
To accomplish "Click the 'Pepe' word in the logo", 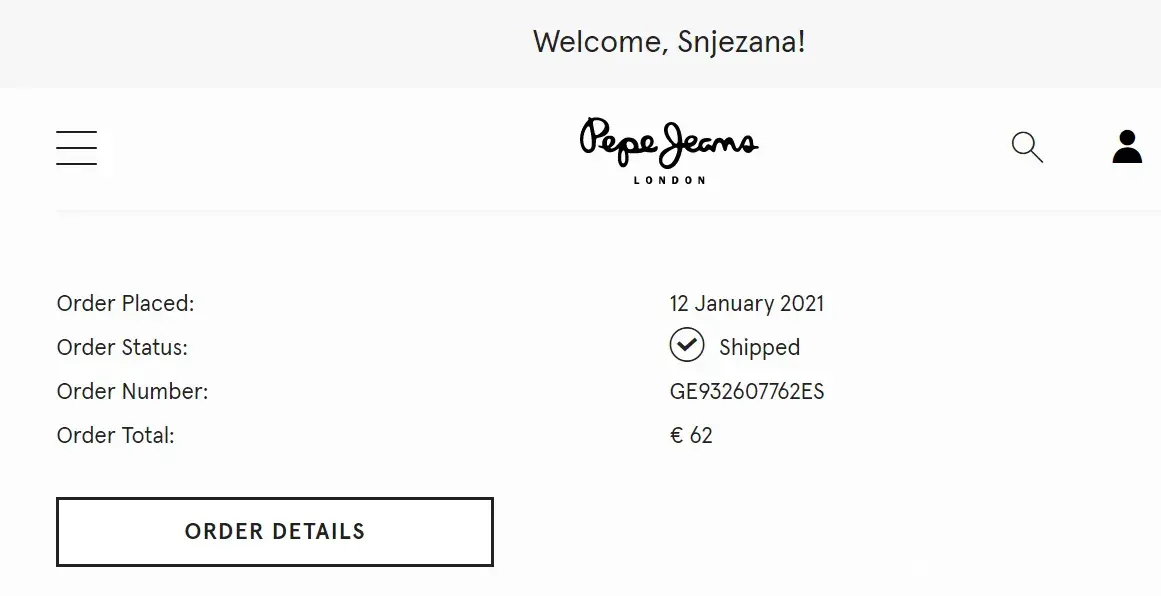I will point(619,141).
